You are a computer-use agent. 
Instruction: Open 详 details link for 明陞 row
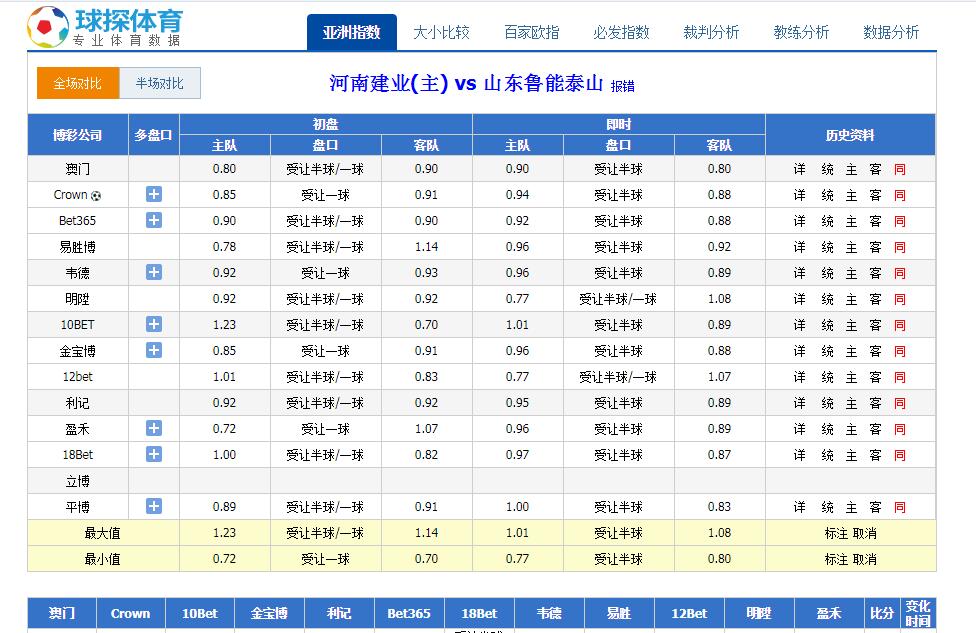[800, 299]
